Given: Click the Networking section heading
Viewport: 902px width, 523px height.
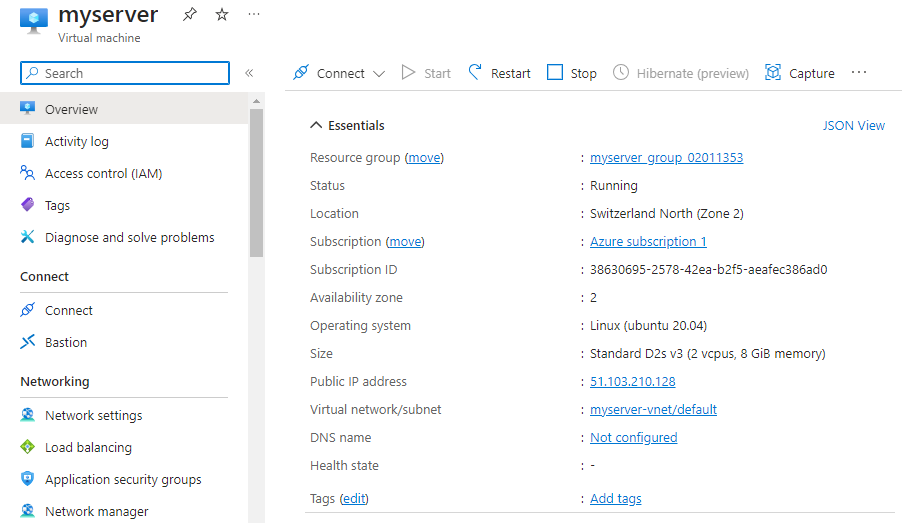Looking at the screenshot, I should (x=55, y=381).
